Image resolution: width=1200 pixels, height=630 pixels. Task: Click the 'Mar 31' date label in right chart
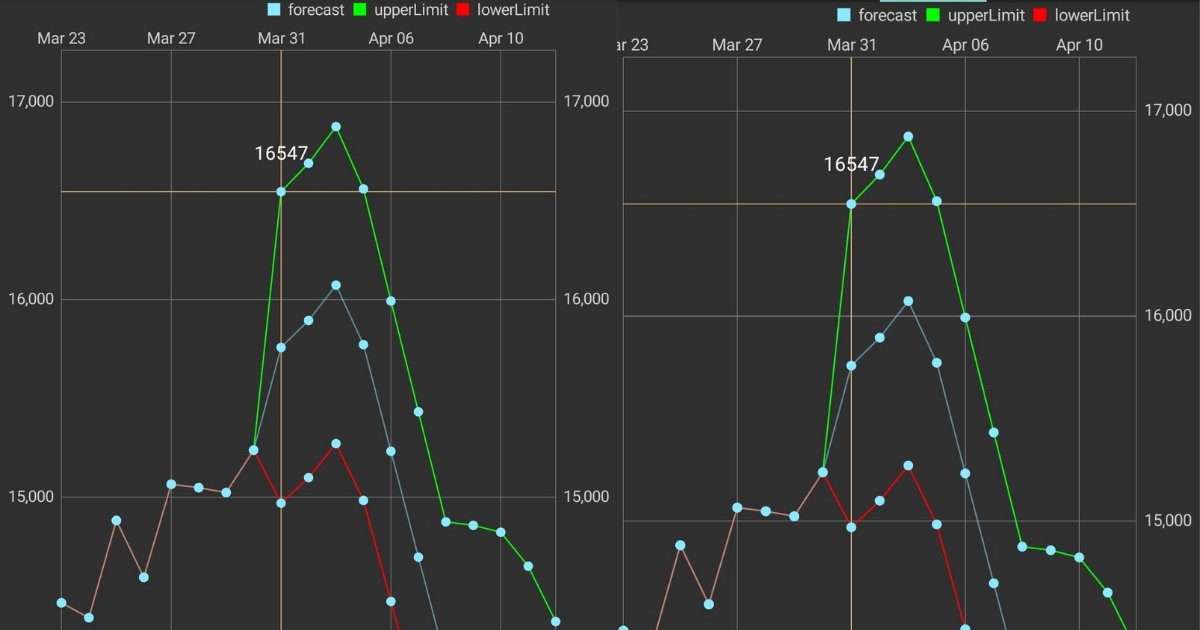pyautogui.click(x=851, y=45)
